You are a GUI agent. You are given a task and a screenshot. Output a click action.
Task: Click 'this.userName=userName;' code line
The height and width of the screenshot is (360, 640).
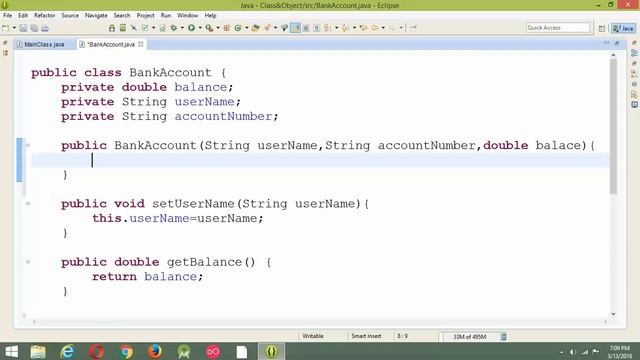(178, 218)
